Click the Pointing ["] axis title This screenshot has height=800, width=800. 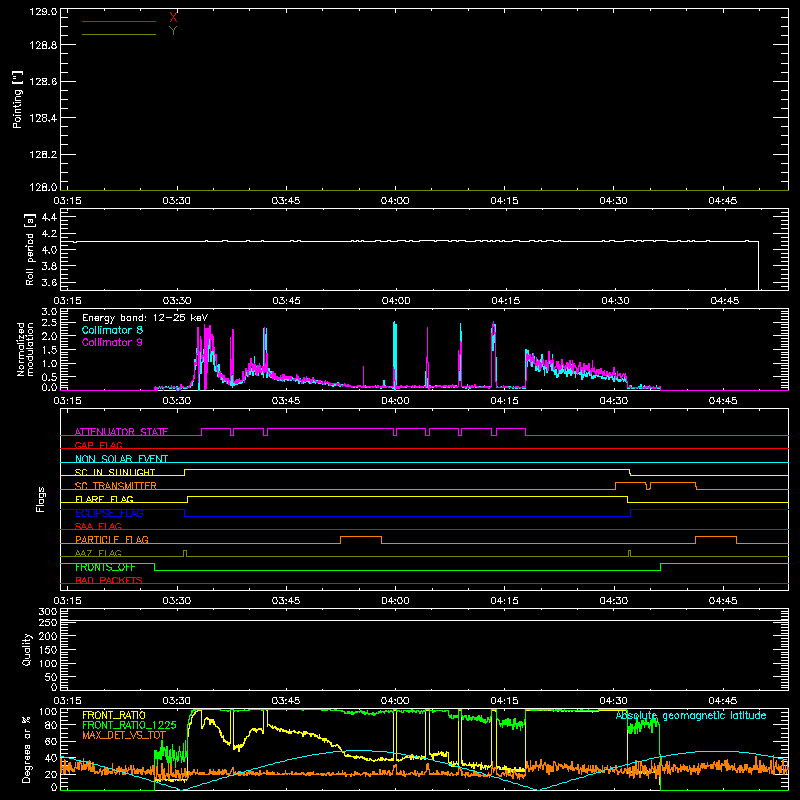(x=18, y=99)
